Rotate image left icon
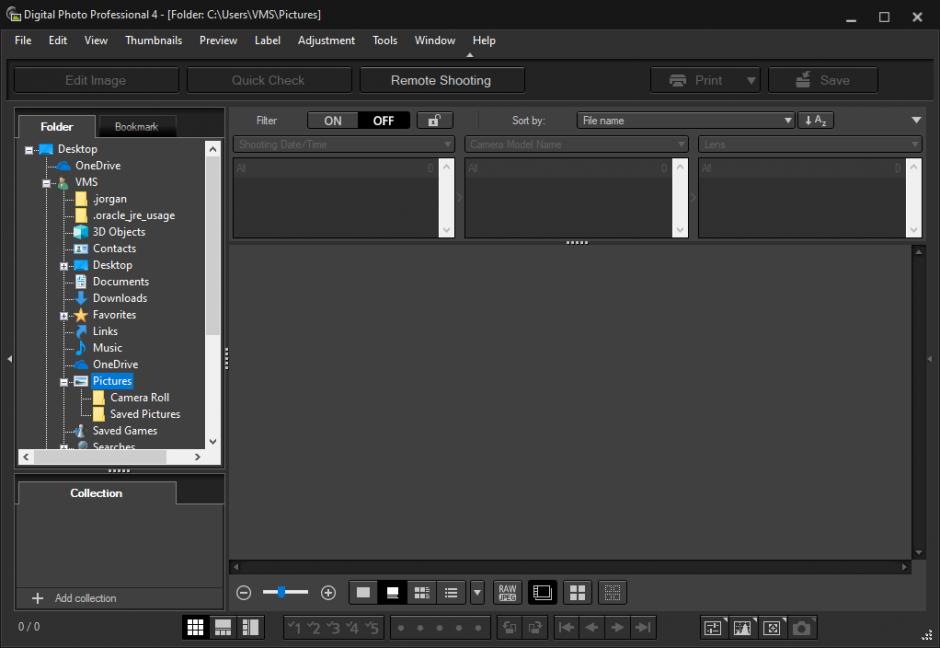 tap(509, 628)
